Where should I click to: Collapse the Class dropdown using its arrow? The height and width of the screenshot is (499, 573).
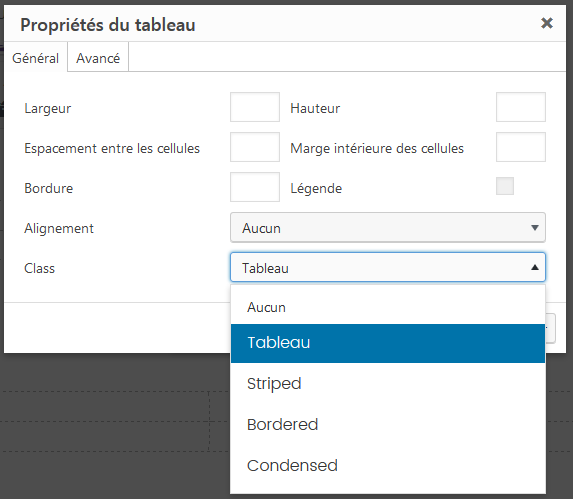[535, 268]
